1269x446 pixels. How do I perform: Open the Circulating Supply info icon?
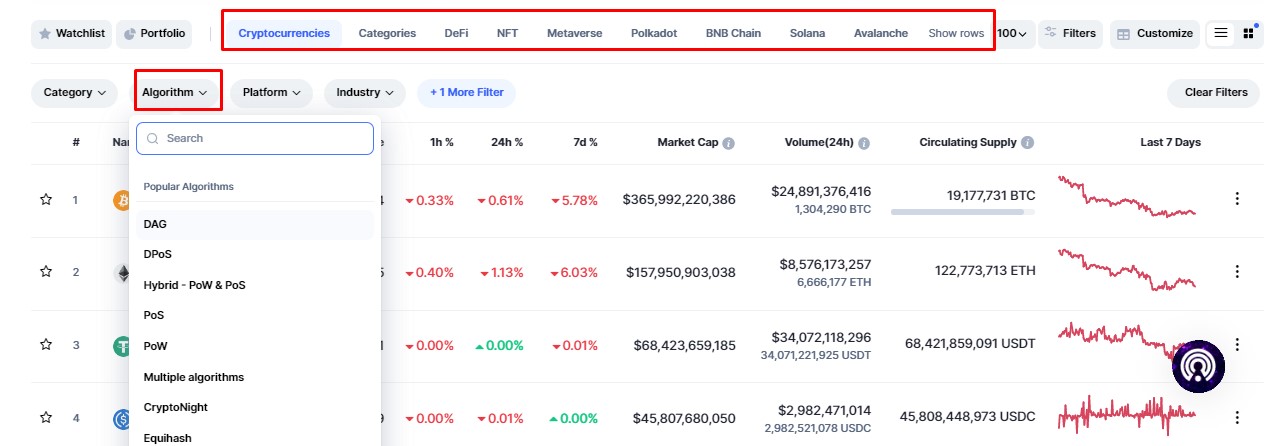pyautogui.click(x=1028, y=143)
